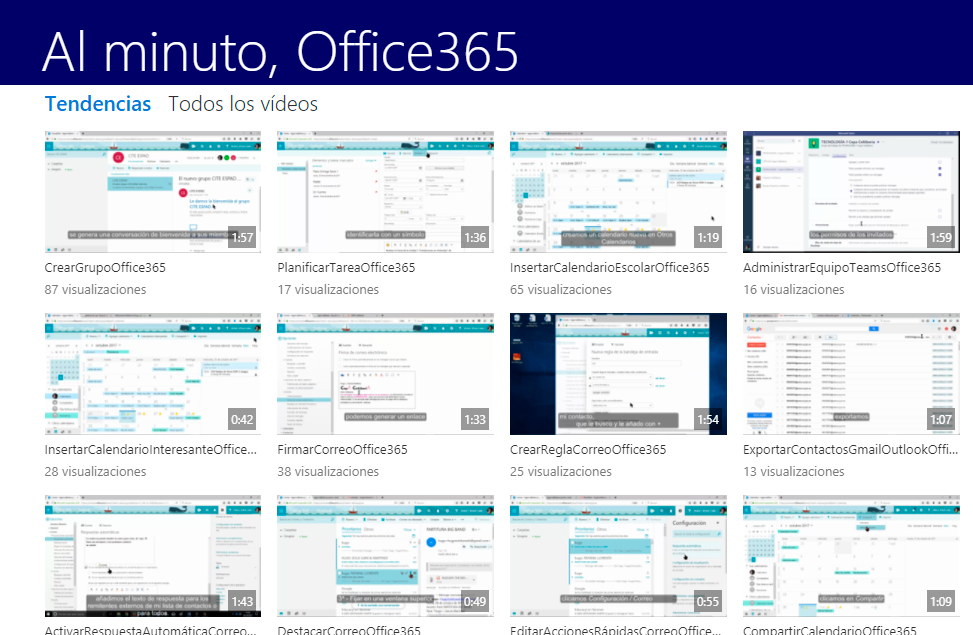Viewport: 973px width, 635px height.
Task: Click the 1:54 duration badge
Action: 708,420
